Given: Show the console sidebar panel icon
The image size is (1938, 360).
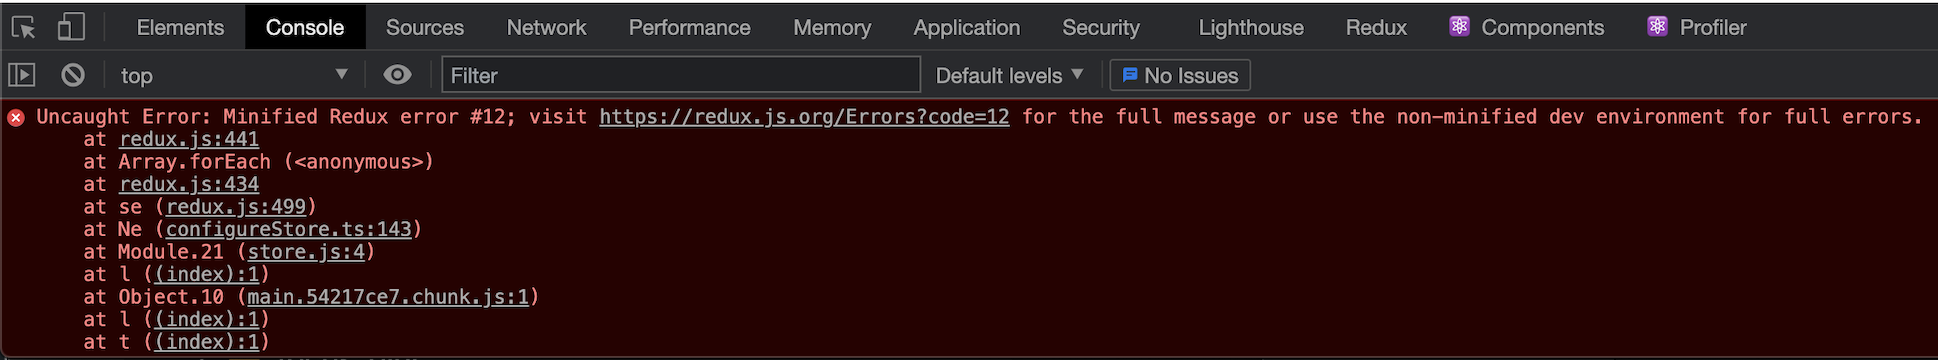Looking at the screenshot, I should pyautogui.click(x=22, y=75).
